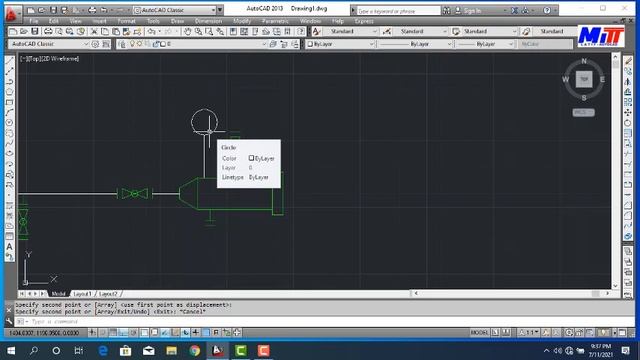Image resolution: width=640 pixels, height=360 pixels.
Task: Click the Plot printer icon in Standard toolbar
Action: 48,31
